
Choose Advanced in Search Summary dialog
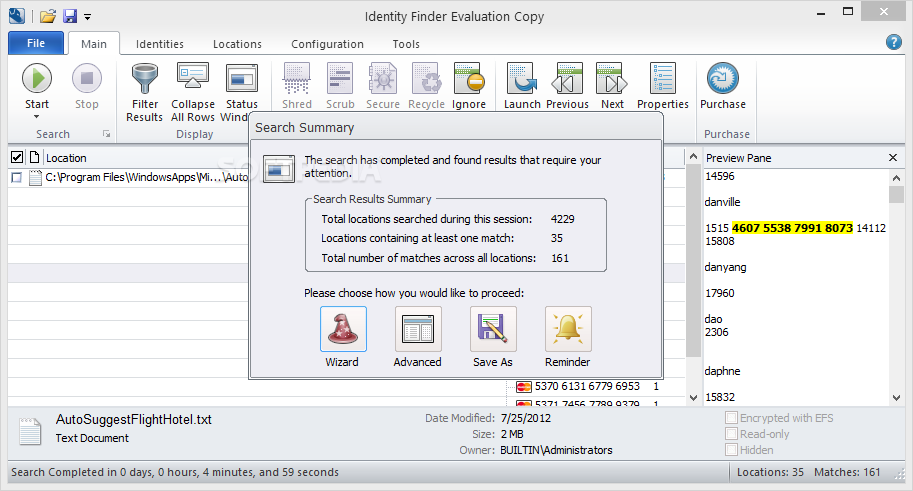pyautogui.click(x=418, y=329)
